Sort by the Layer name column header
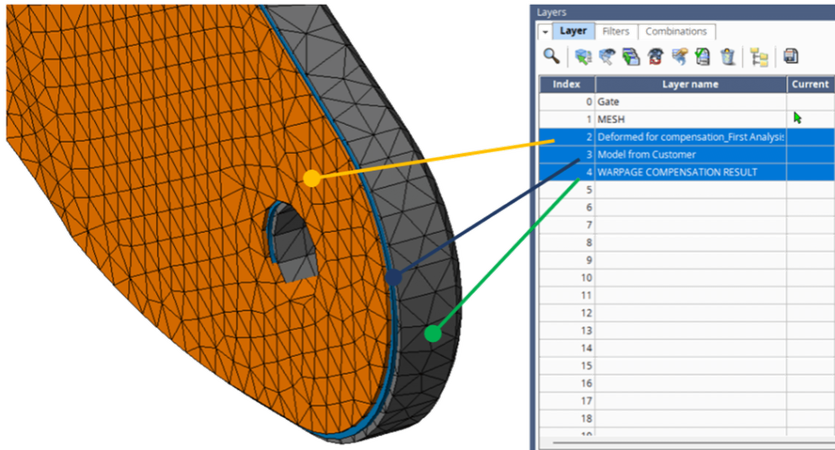The image size is (835, 450). tap(690, 84)
